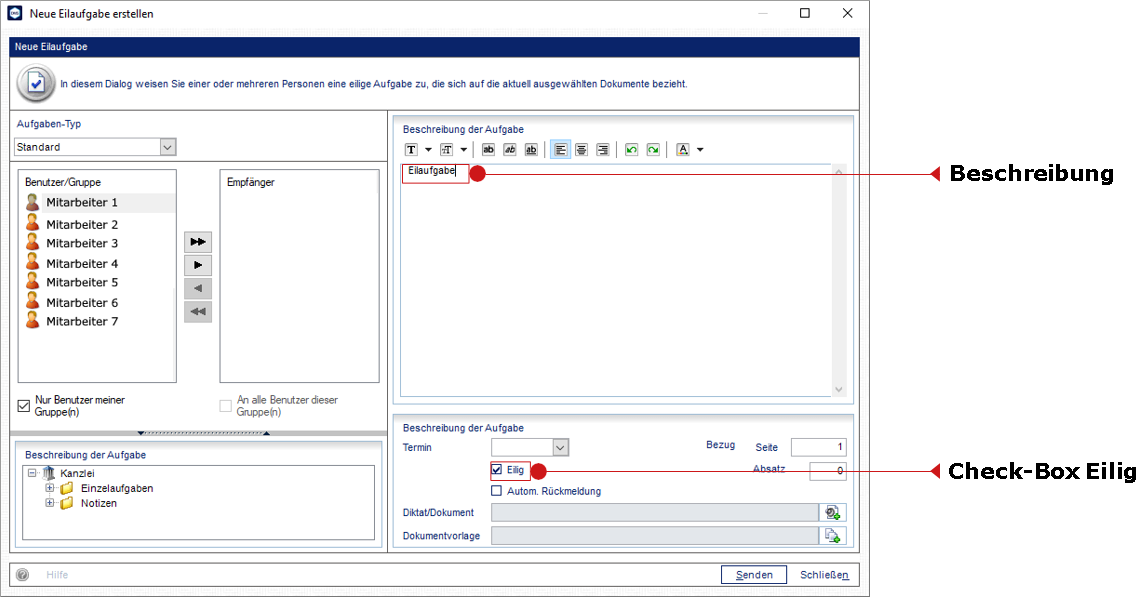Expand the font size dropdown arrow
The image size is (1139, 597).
pos(463,150)
